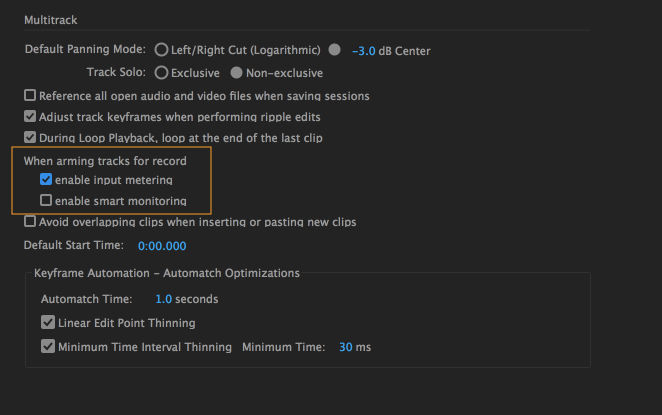Image resolution: width=662 pixels, height=415 pixels.
Task: Toggle Minimum Time Interval Thinning checkbox
Action: [48, 347]
